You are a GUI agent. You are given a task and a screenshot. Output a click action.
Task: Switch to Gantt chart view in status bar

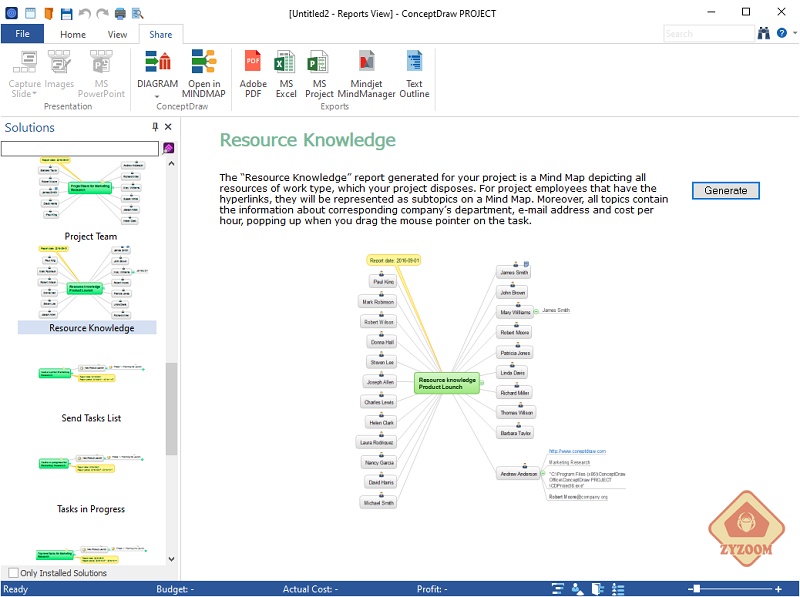[558, 589]
